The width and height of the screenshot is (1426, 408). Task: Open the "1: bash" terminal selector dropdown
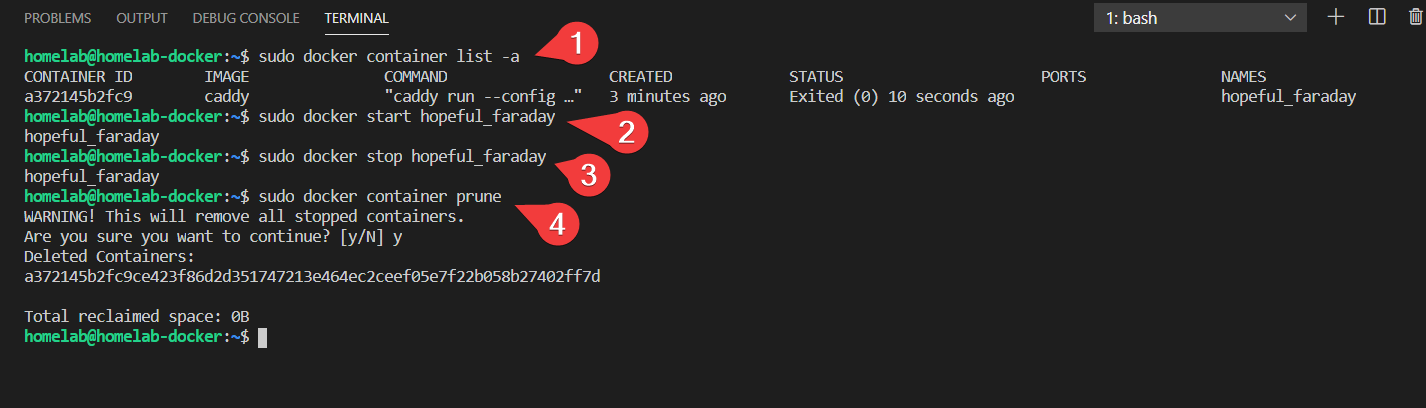[x=1200, y=17]
